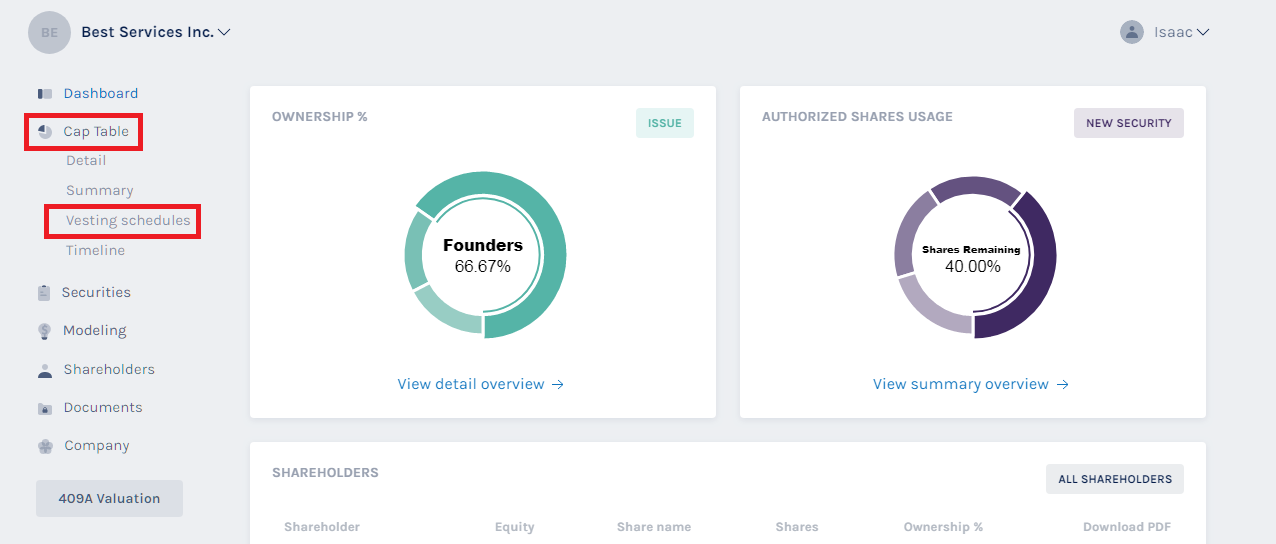The height and width of the screenshot is (544, 1276).
Task: Click the NEW SECURITY button
Action: [x=1128, y=123]
